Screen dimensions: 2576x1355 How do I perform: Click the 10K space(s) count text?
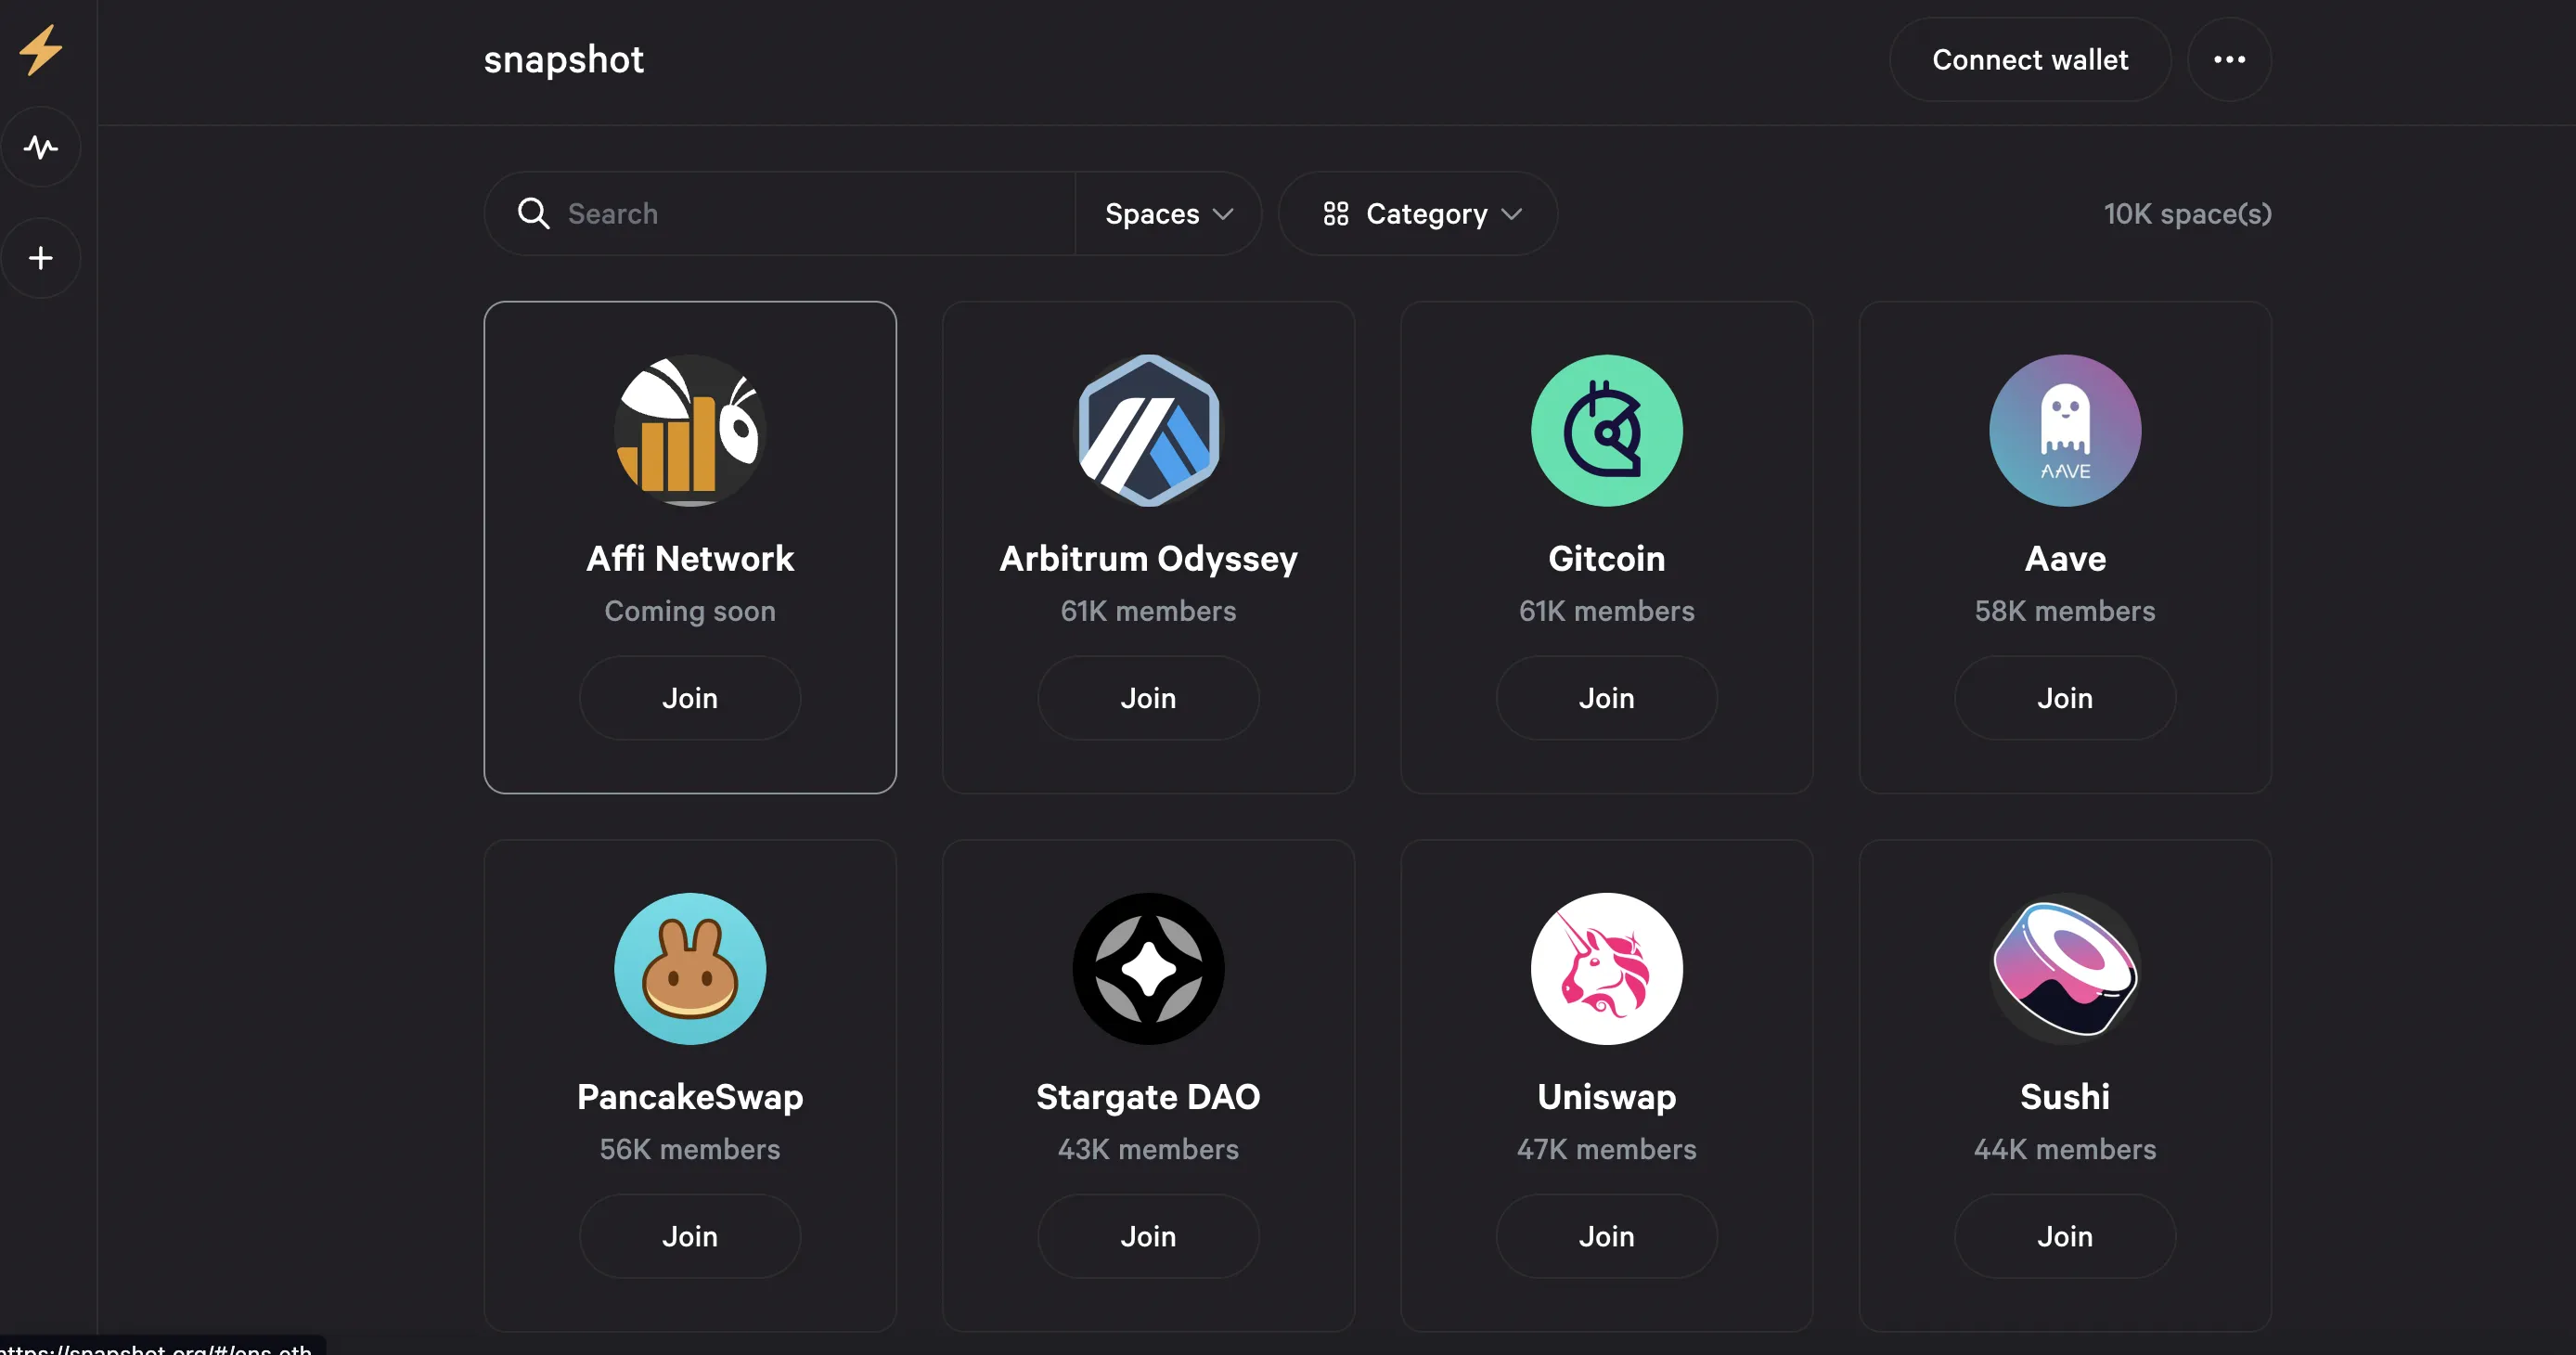coord(2187,213)
